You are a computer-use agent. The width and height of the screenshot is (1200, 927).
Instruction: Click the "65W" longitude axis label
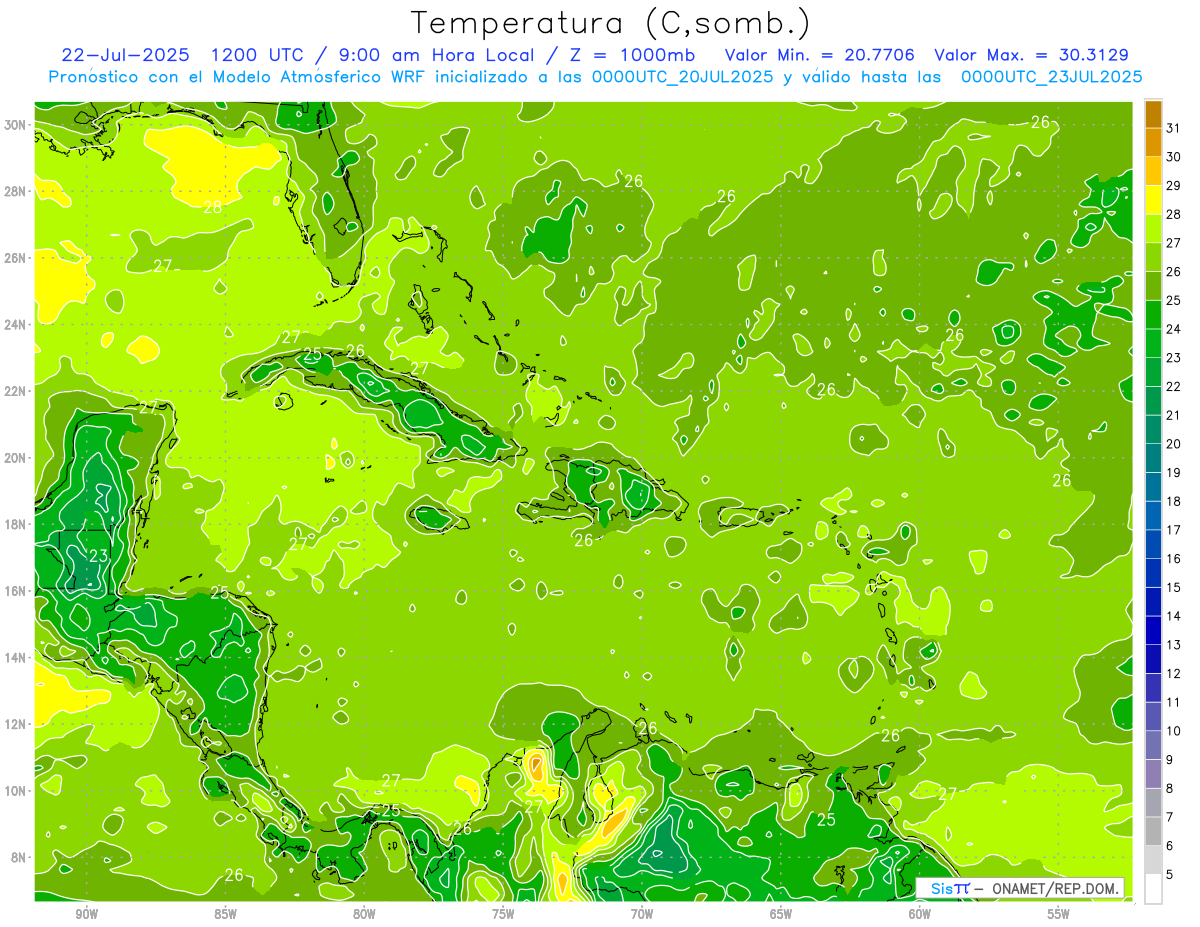pos(781,915)
